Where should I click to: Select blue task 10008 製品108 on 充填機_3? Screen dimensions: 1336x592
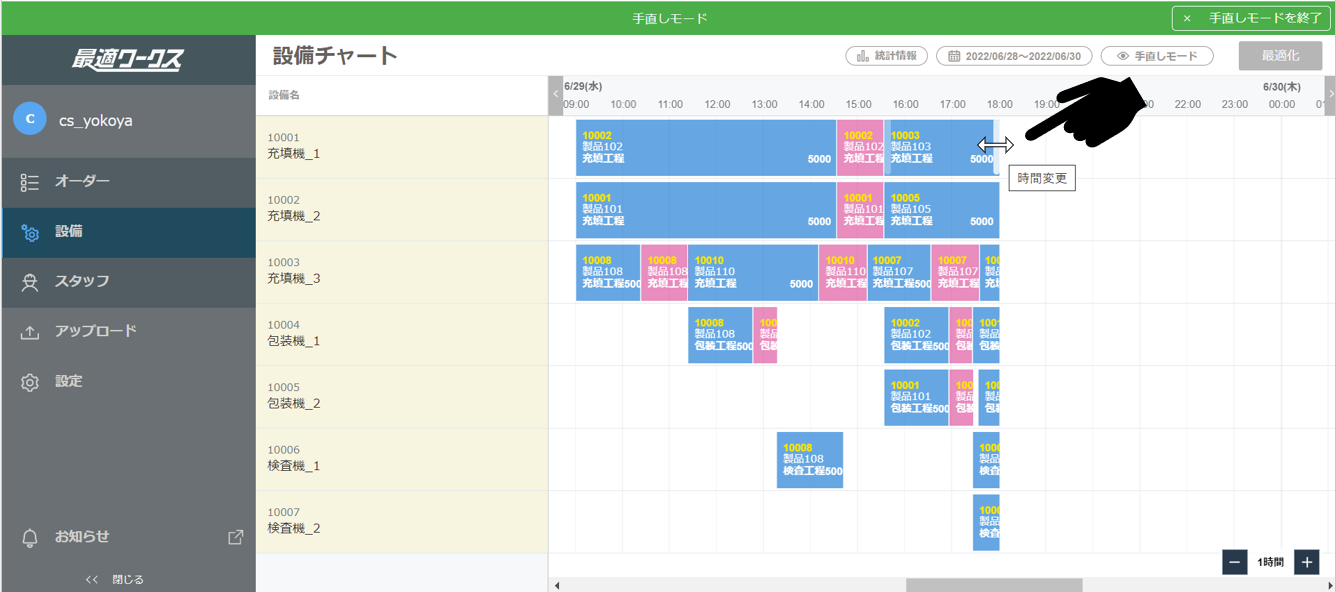pos(608,272)
